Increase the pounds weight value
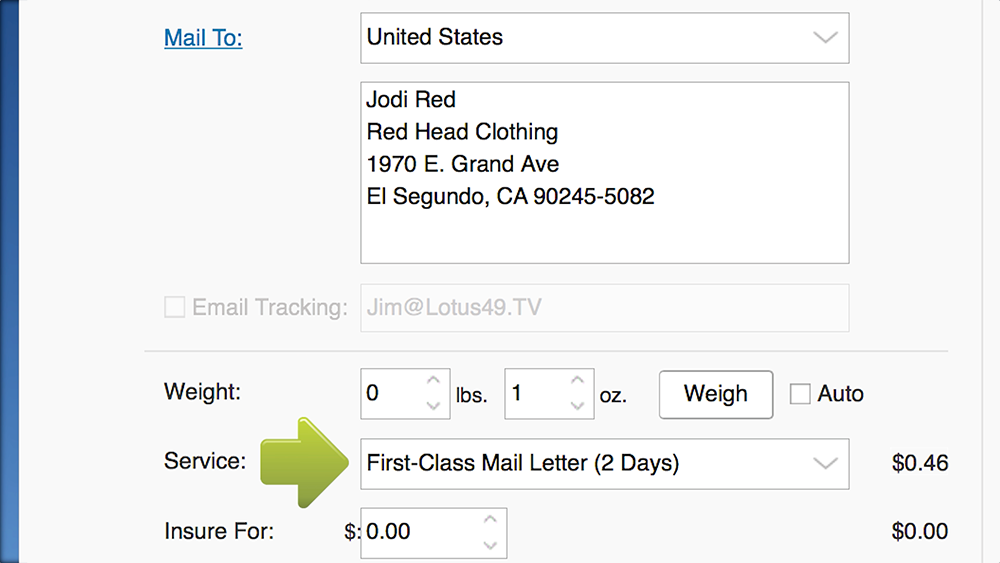Viewport: 1000px width, 563px height. [x=433, y=381]
